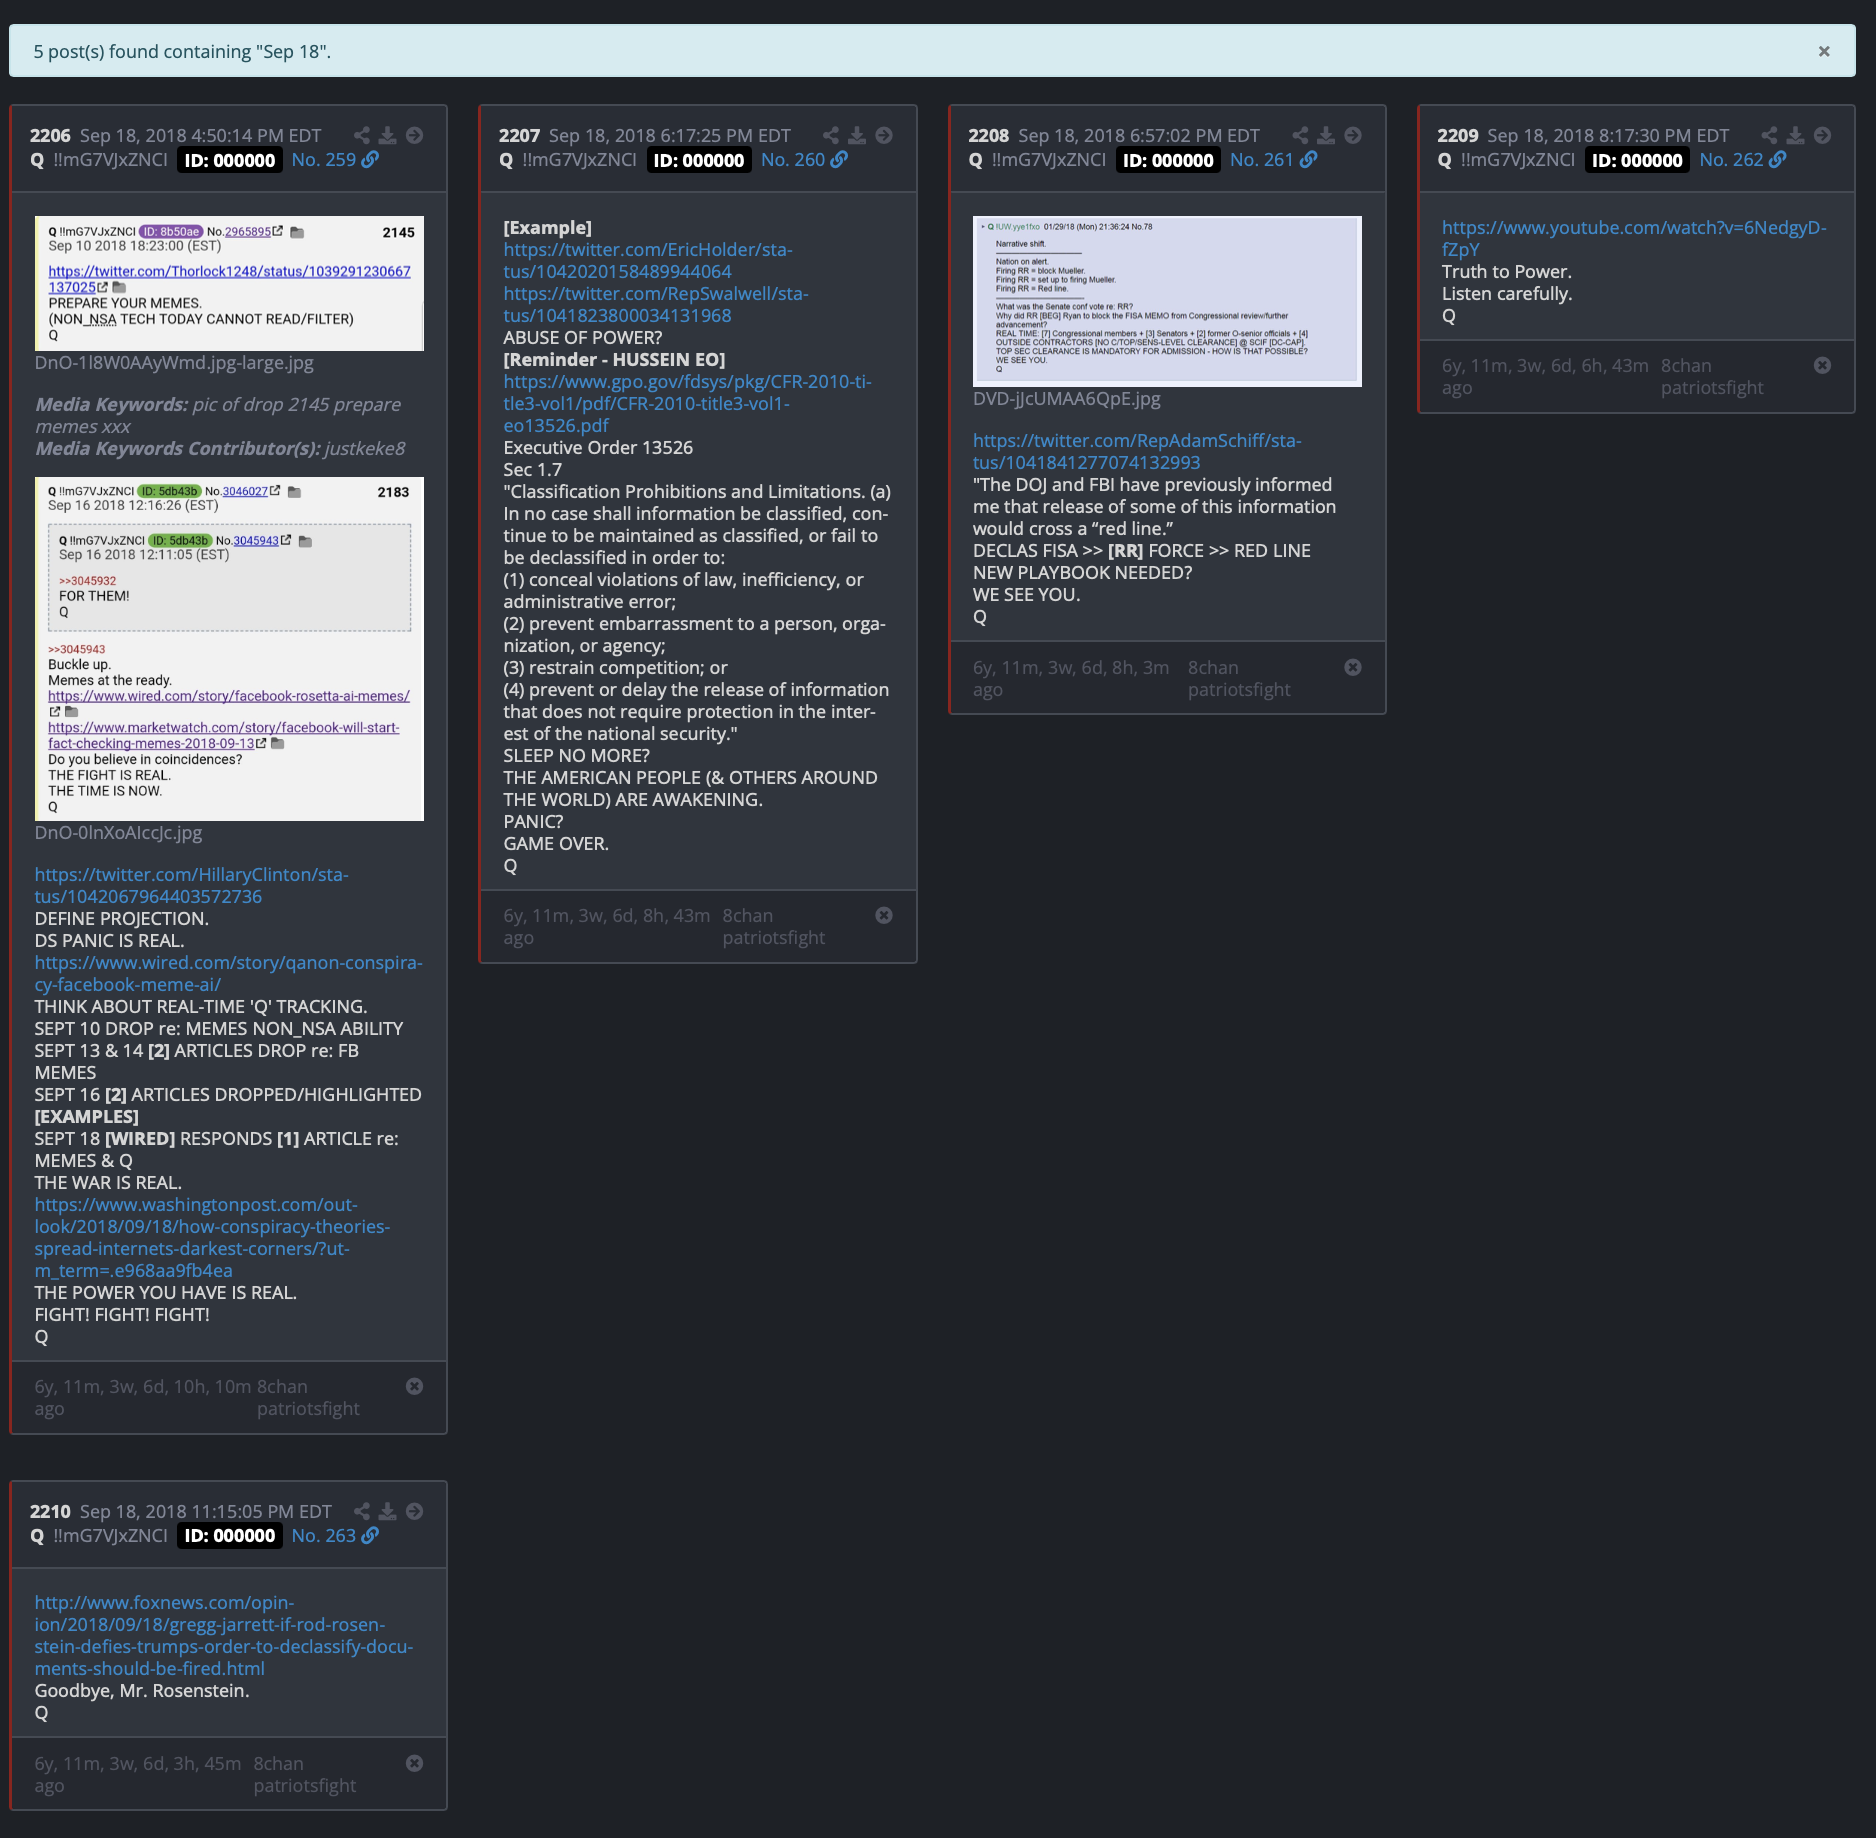The width and height of the screenshot is (1876, 1838).
Task: Click the circled X in post 2209 footer
Action: point(1822,365)
